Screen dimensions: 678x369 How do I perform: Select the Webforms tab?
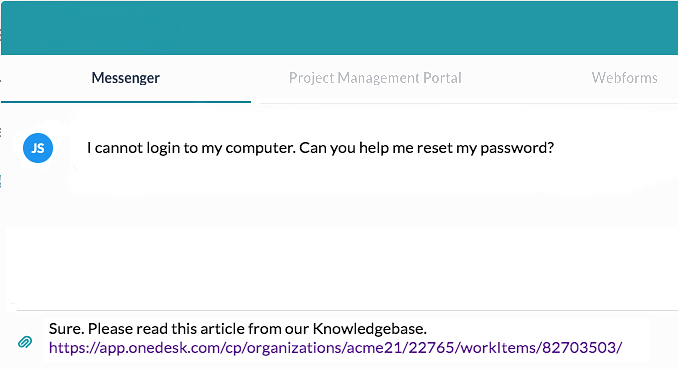[x=624, y=78]
